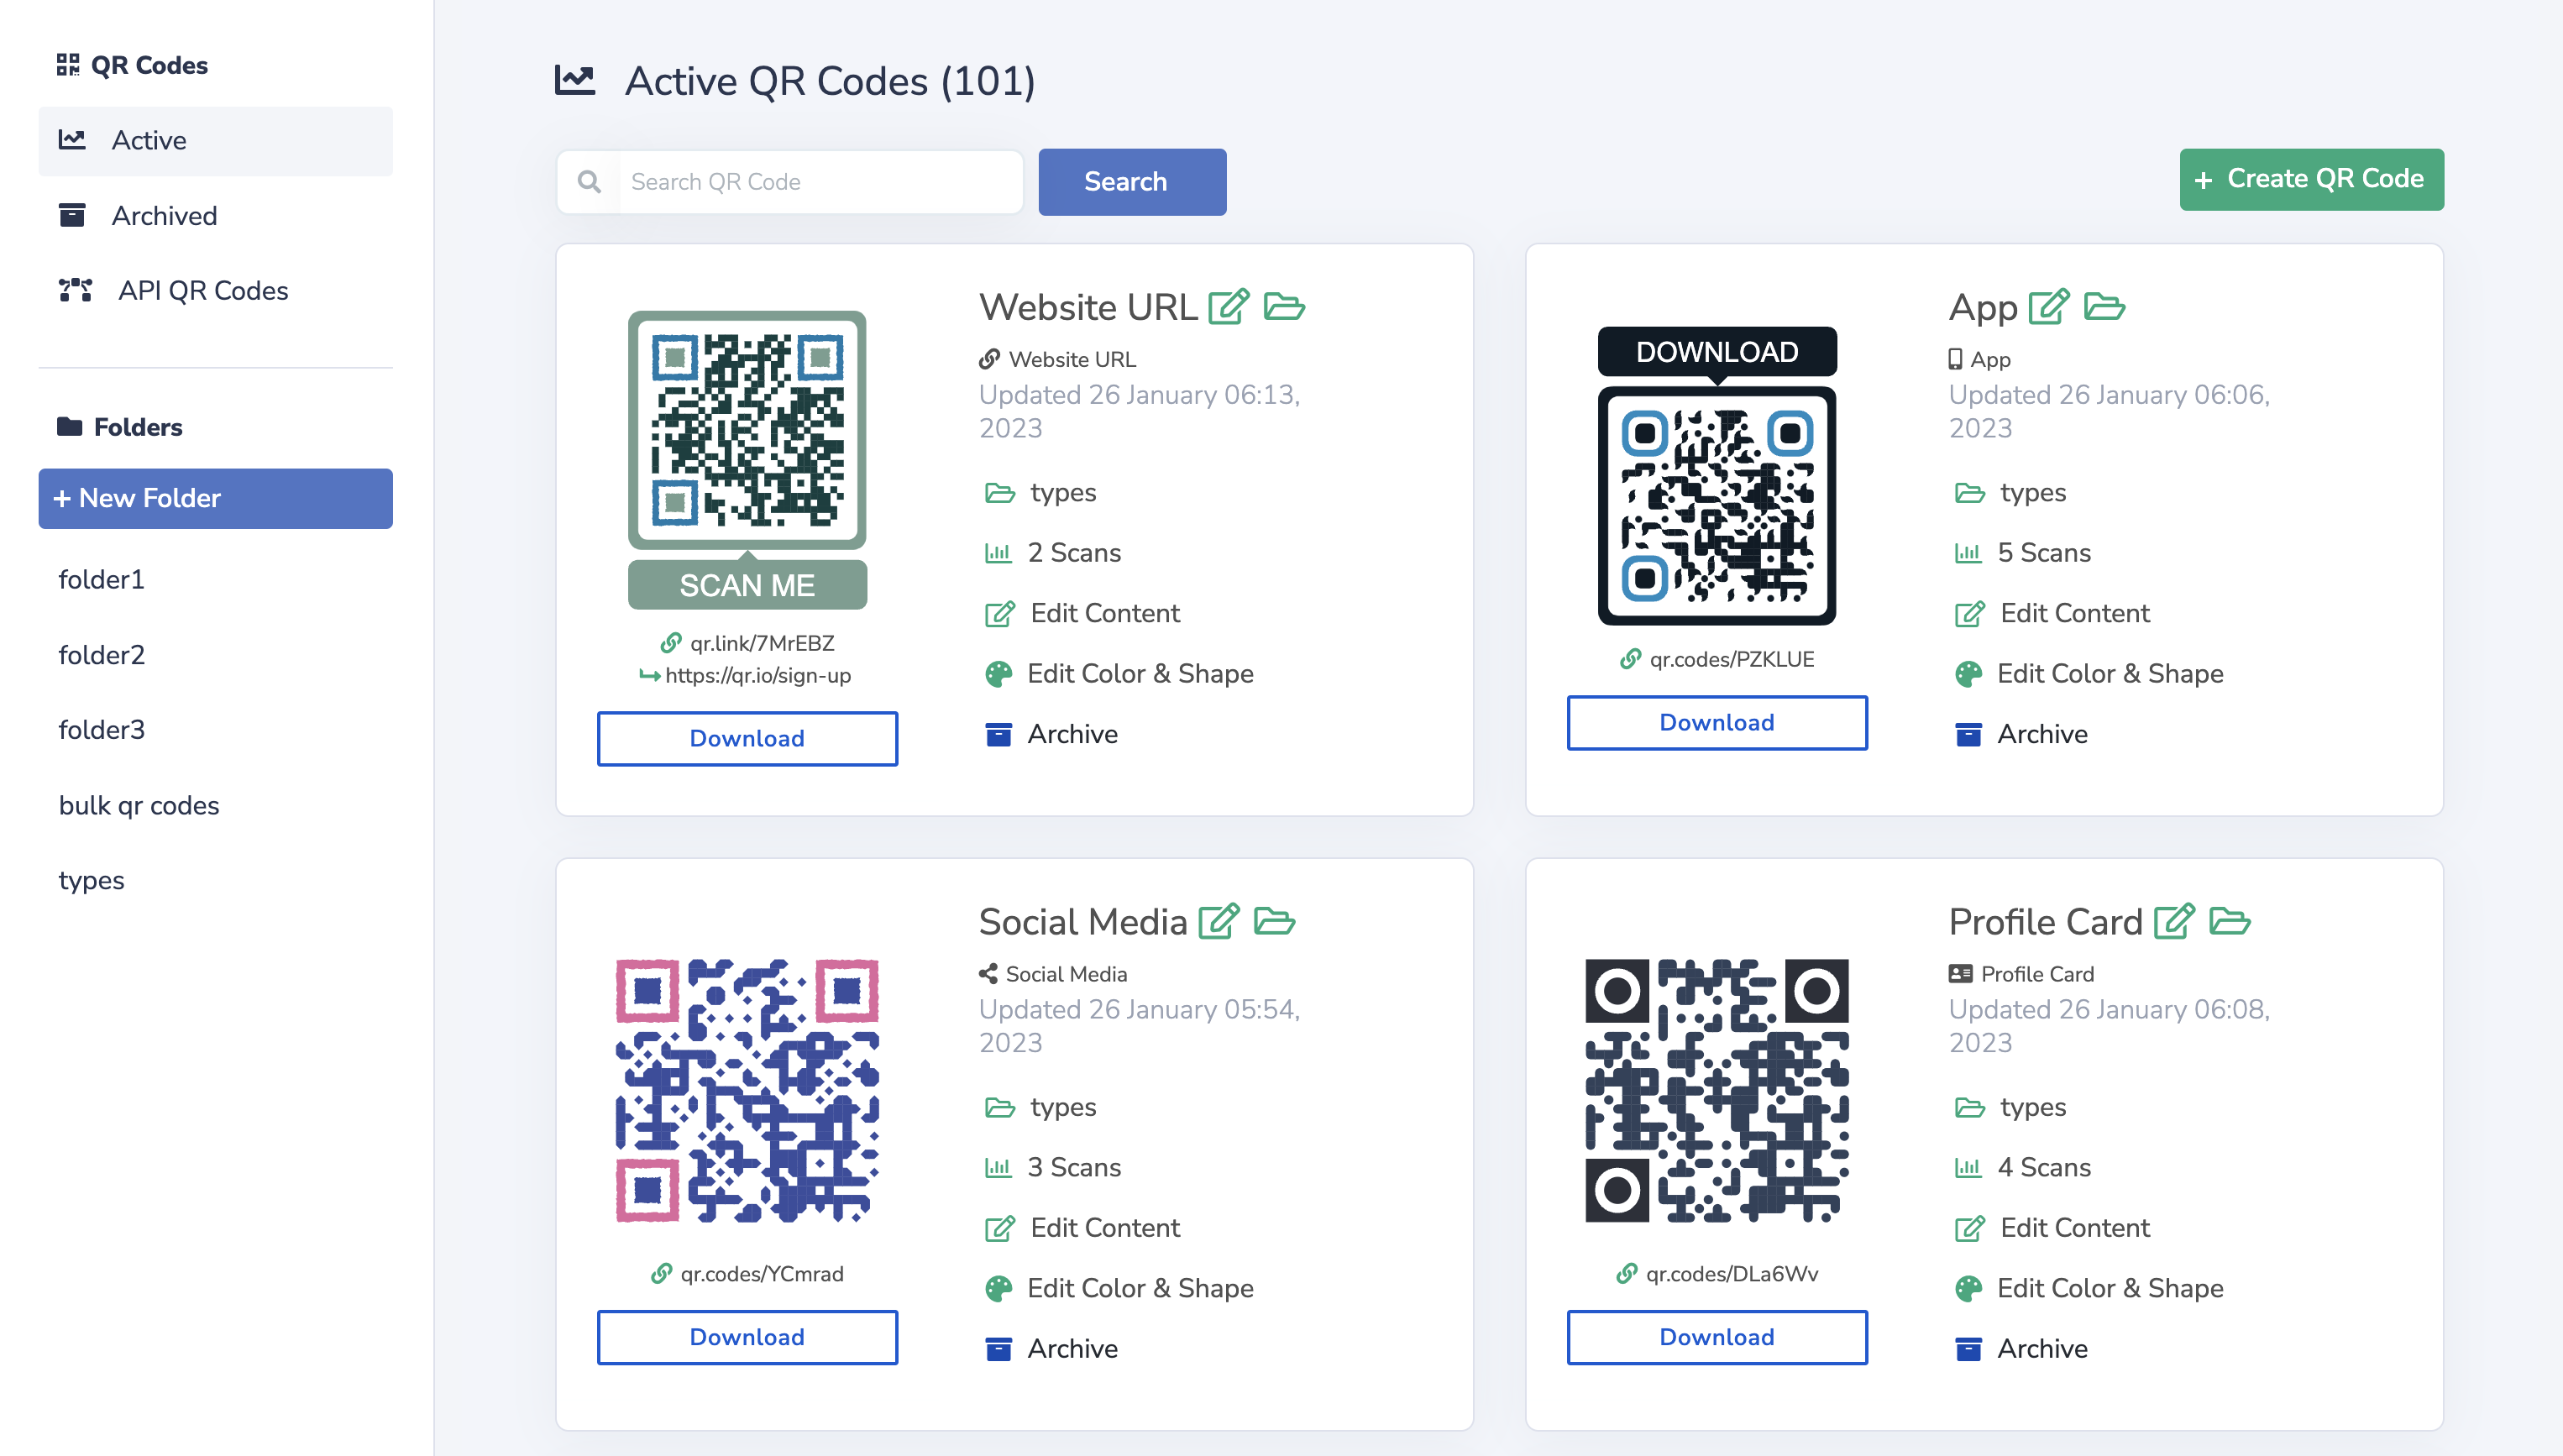Open folder2 from the Folders list
The height and width of the screenshot is (1456, 2563).
point(101,655)
